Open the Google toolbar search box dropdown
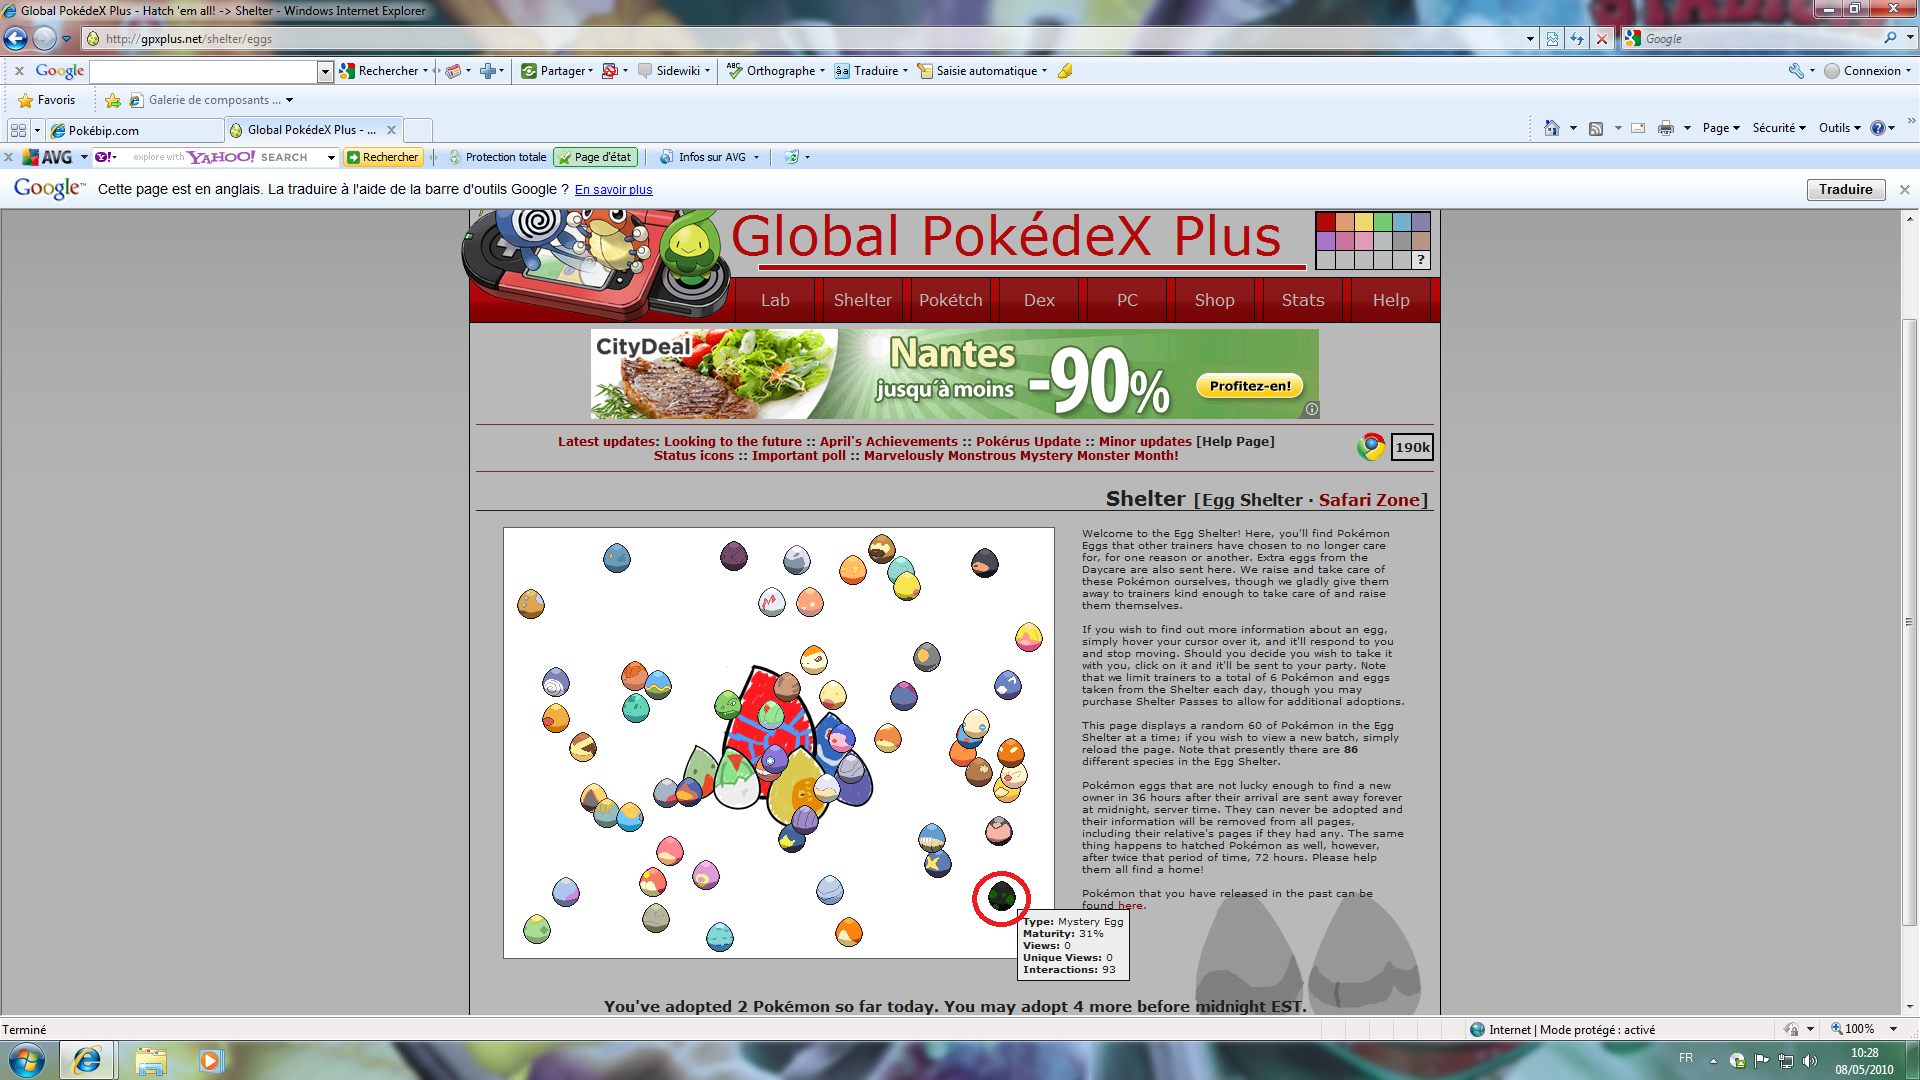Image resolution: width=1920 pixels, height=1080 pixels. click(325, 71)
